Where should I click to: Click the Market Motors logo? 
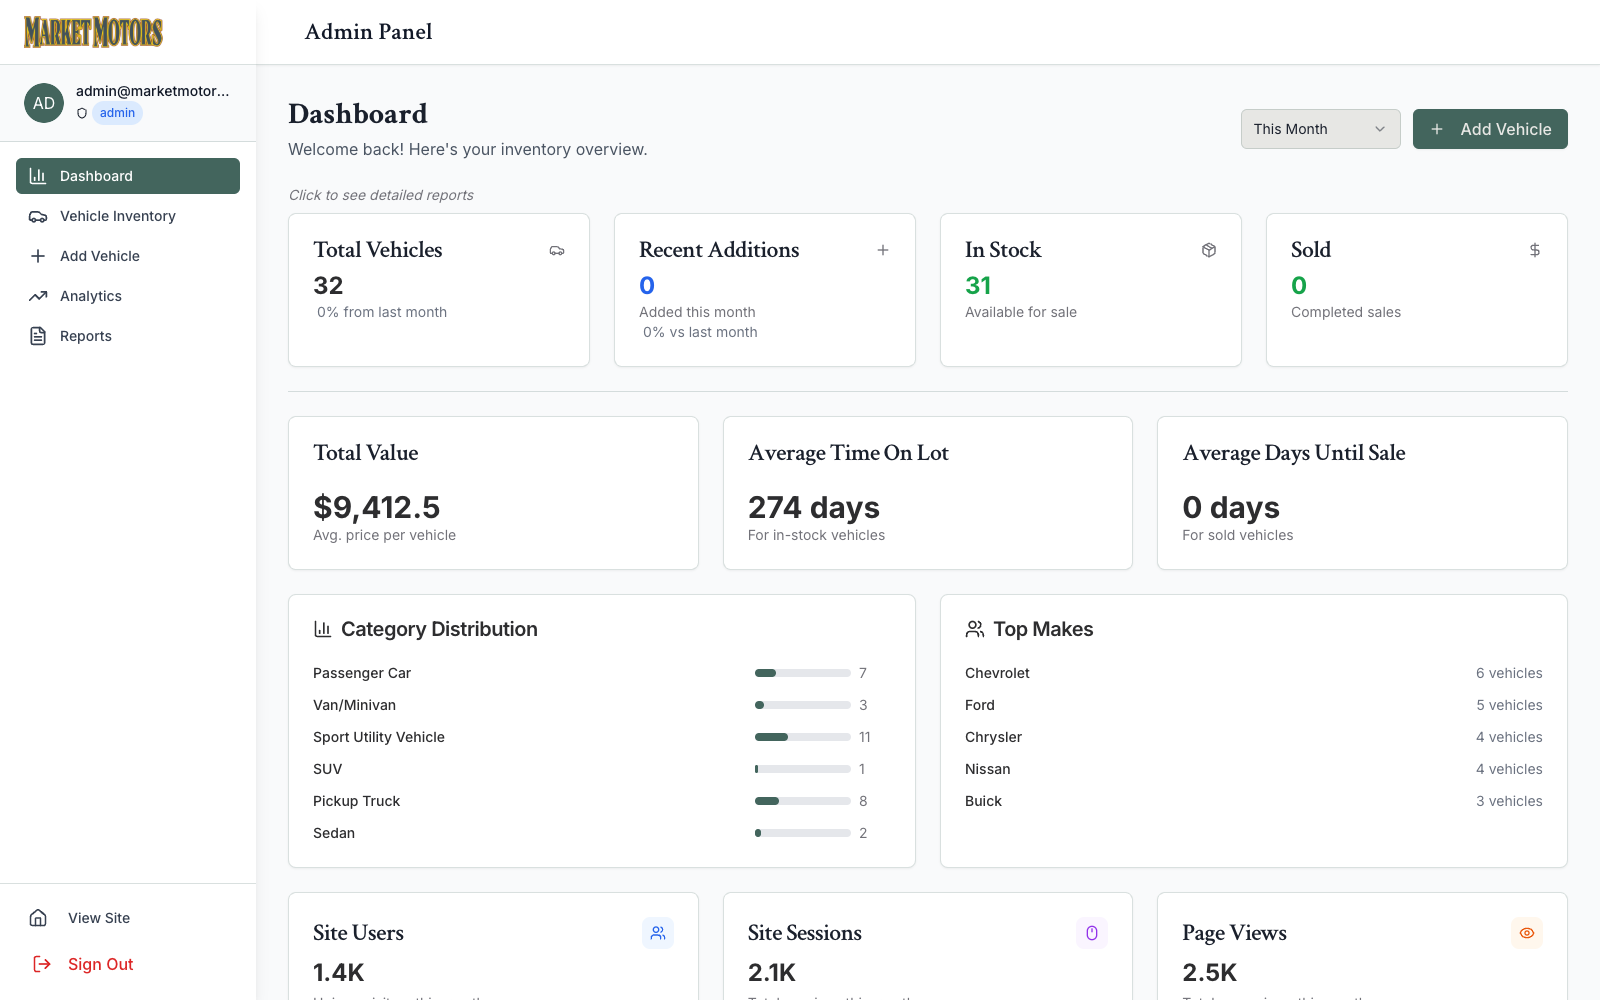click(x=93, y=32)
